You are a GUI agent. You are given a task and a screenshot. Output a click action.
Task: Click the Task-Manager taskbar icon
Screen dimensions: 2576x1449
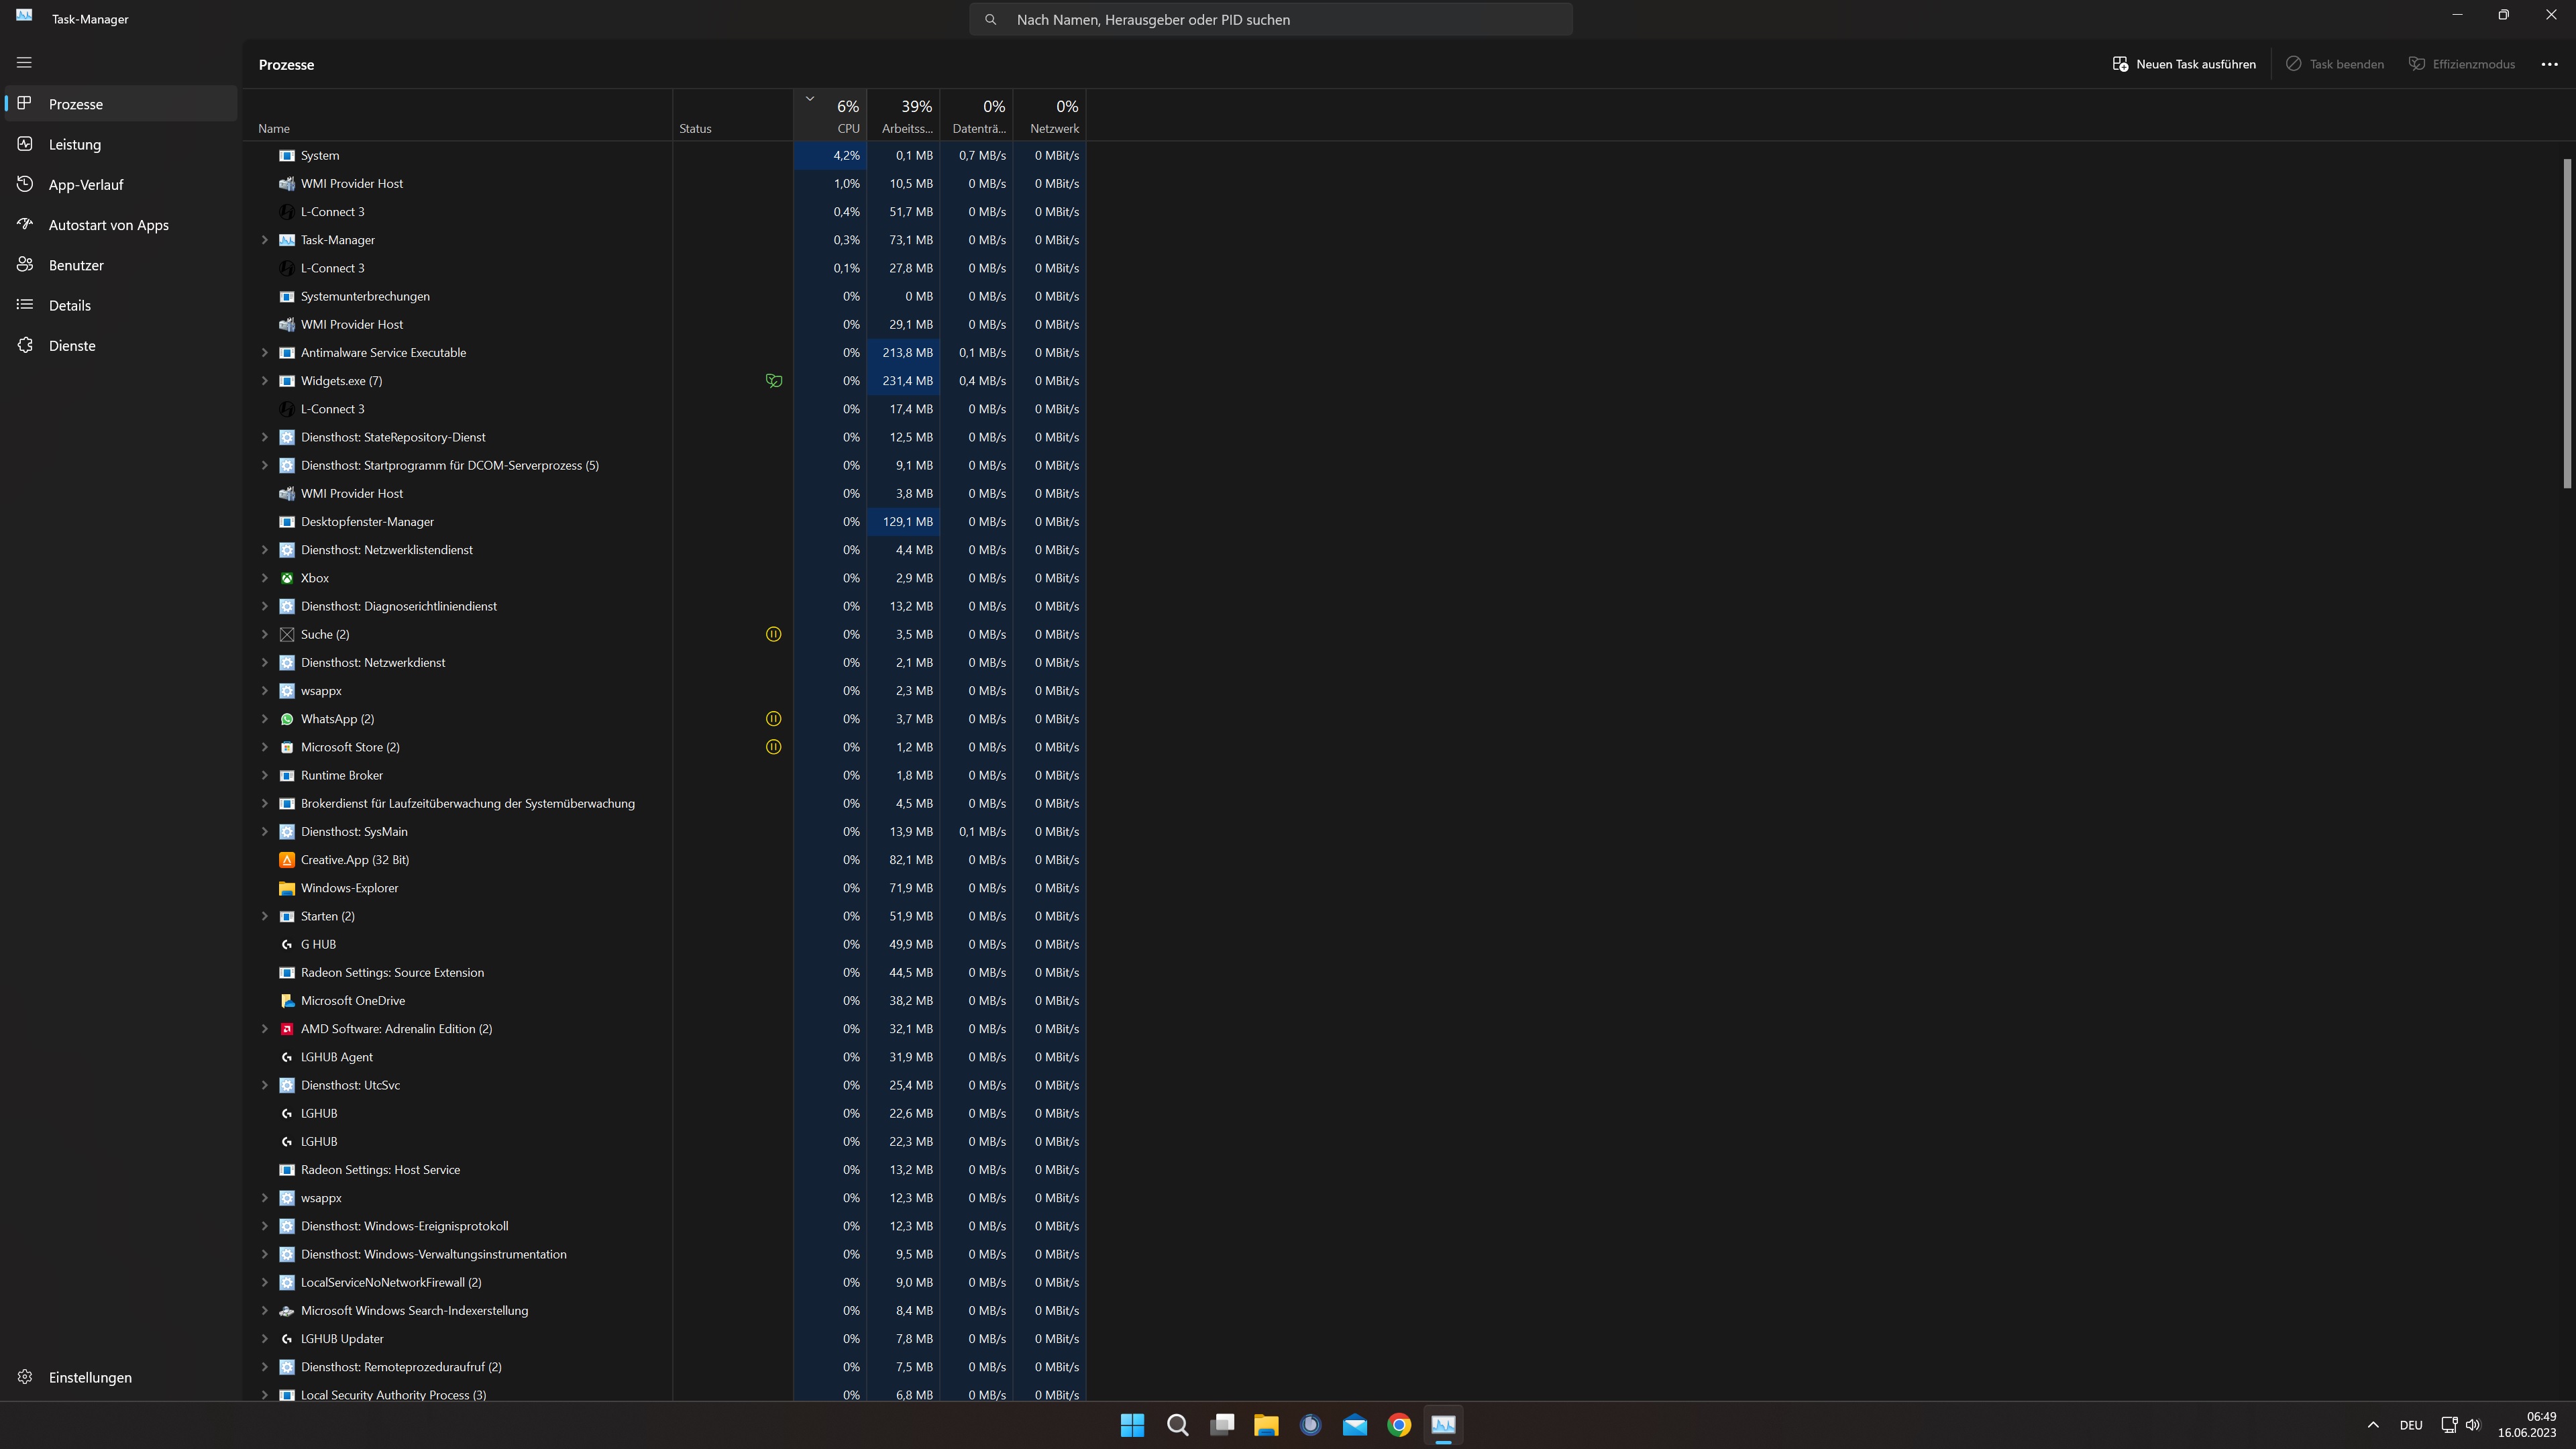[x=1443, y=1425]
